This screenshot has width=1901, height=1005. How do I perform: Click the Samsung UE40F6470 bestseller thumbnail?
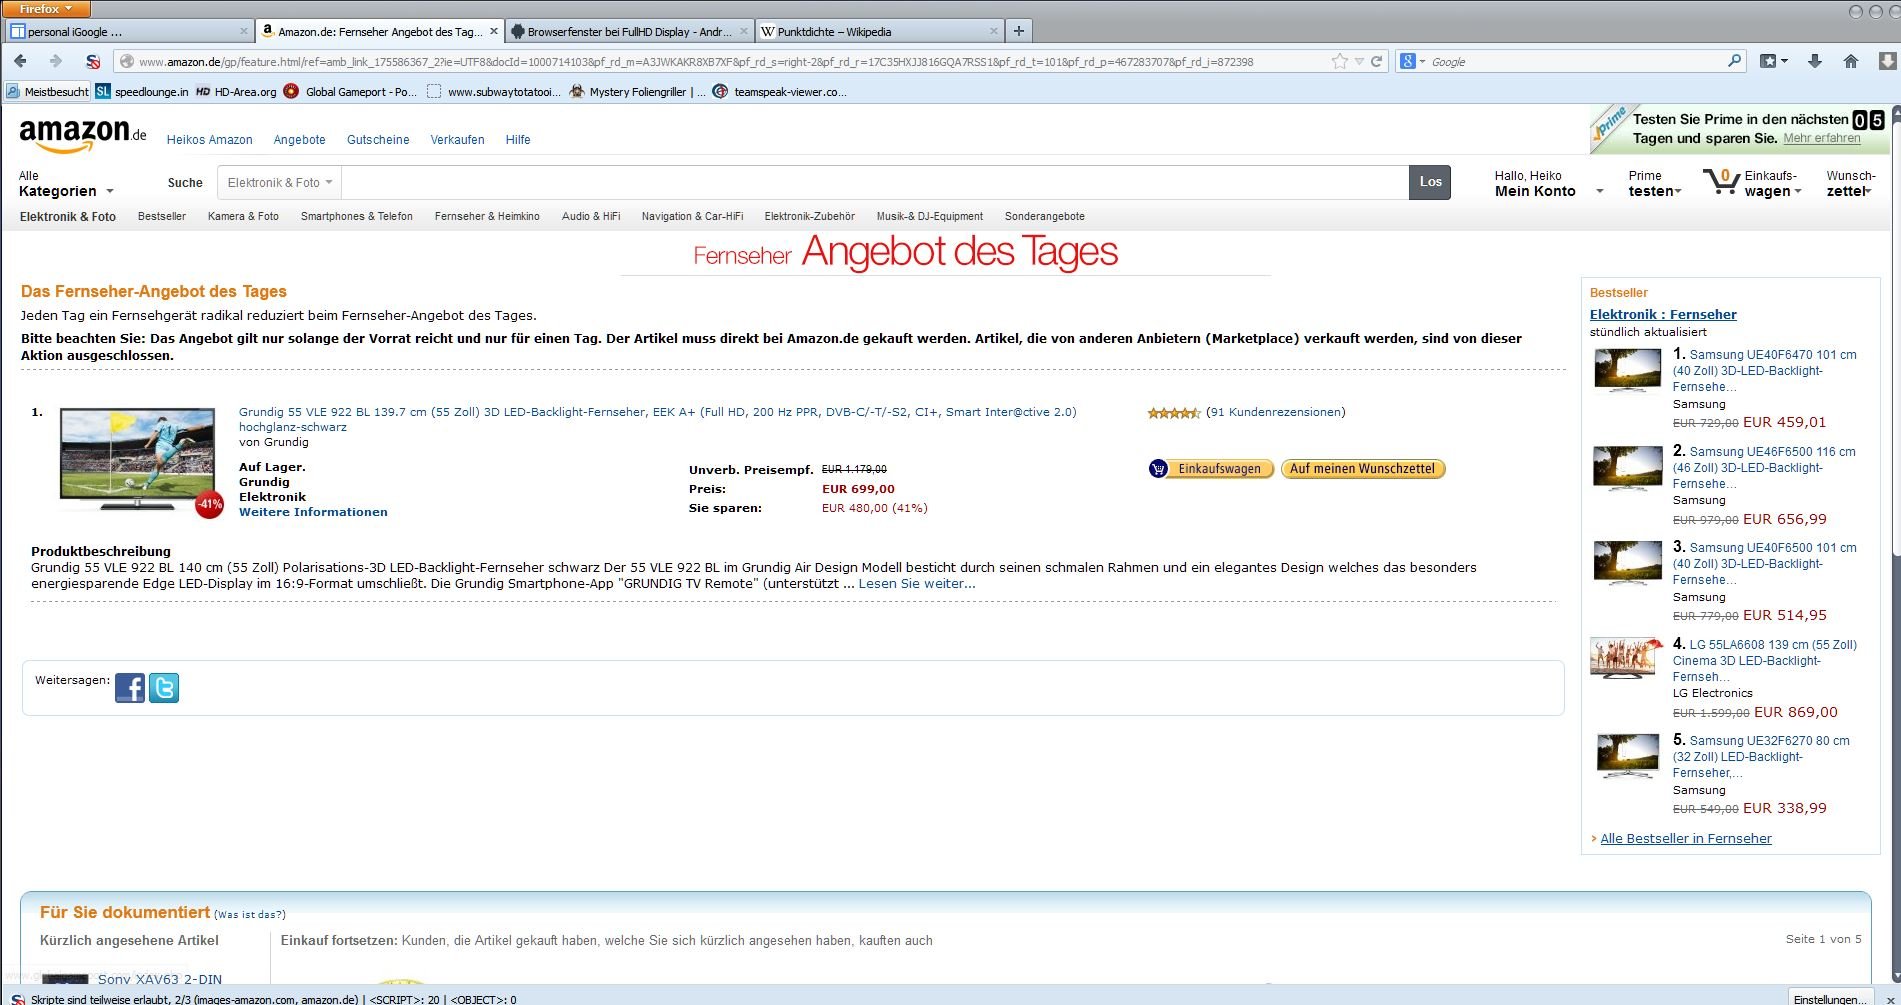pyautogui.click(x=1627, y=371)
